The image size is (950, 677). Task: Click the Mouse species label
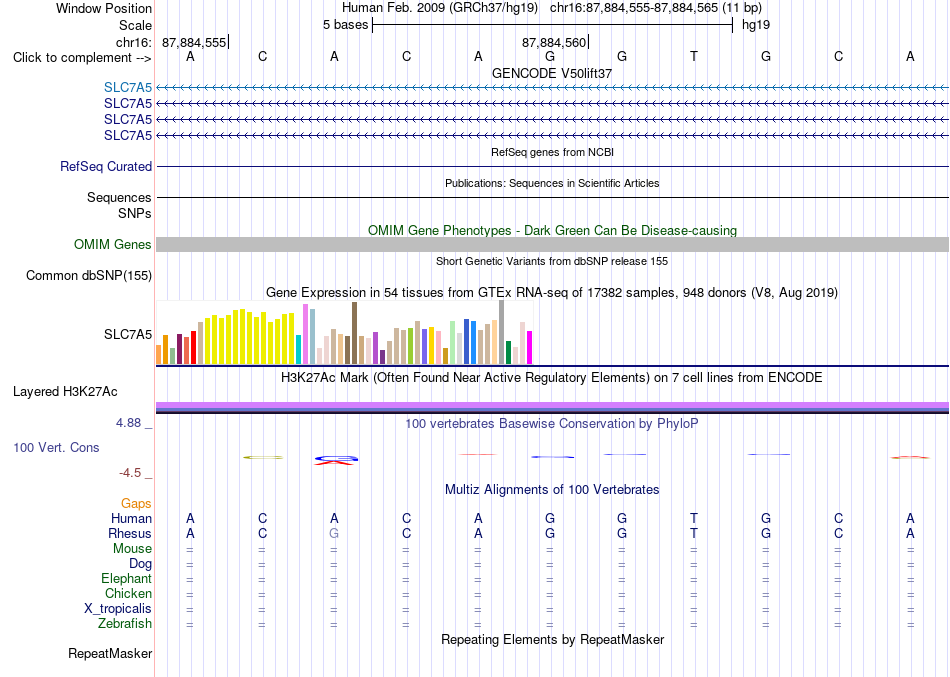coord(132,549)
